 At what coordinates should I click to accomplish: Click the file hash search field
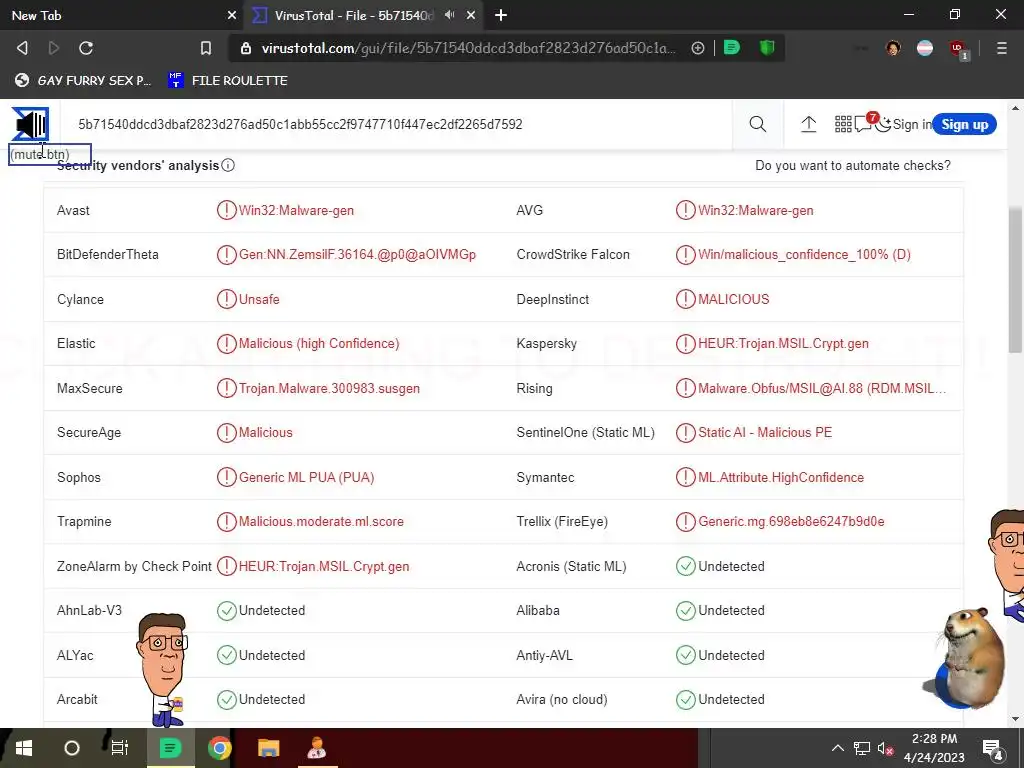(398, 124)
